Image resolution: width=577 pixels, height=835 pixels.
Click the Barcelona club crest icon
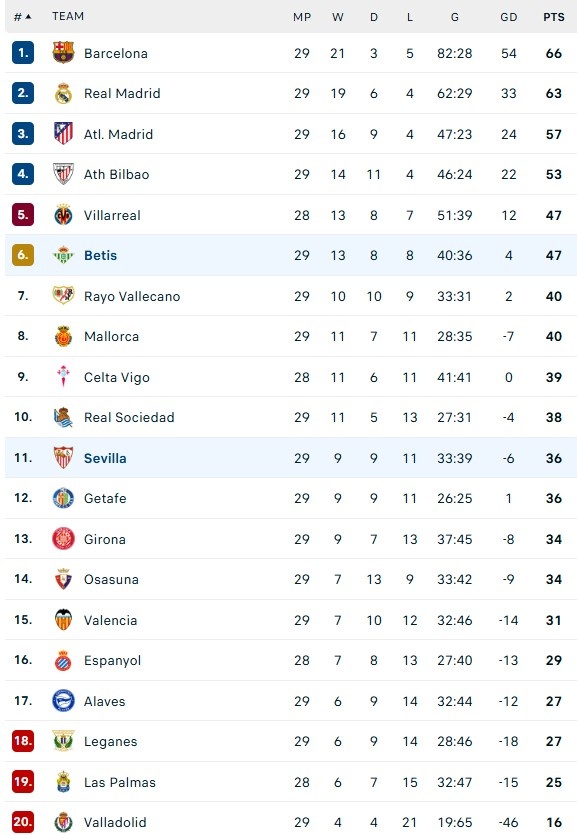click(63, 52)
